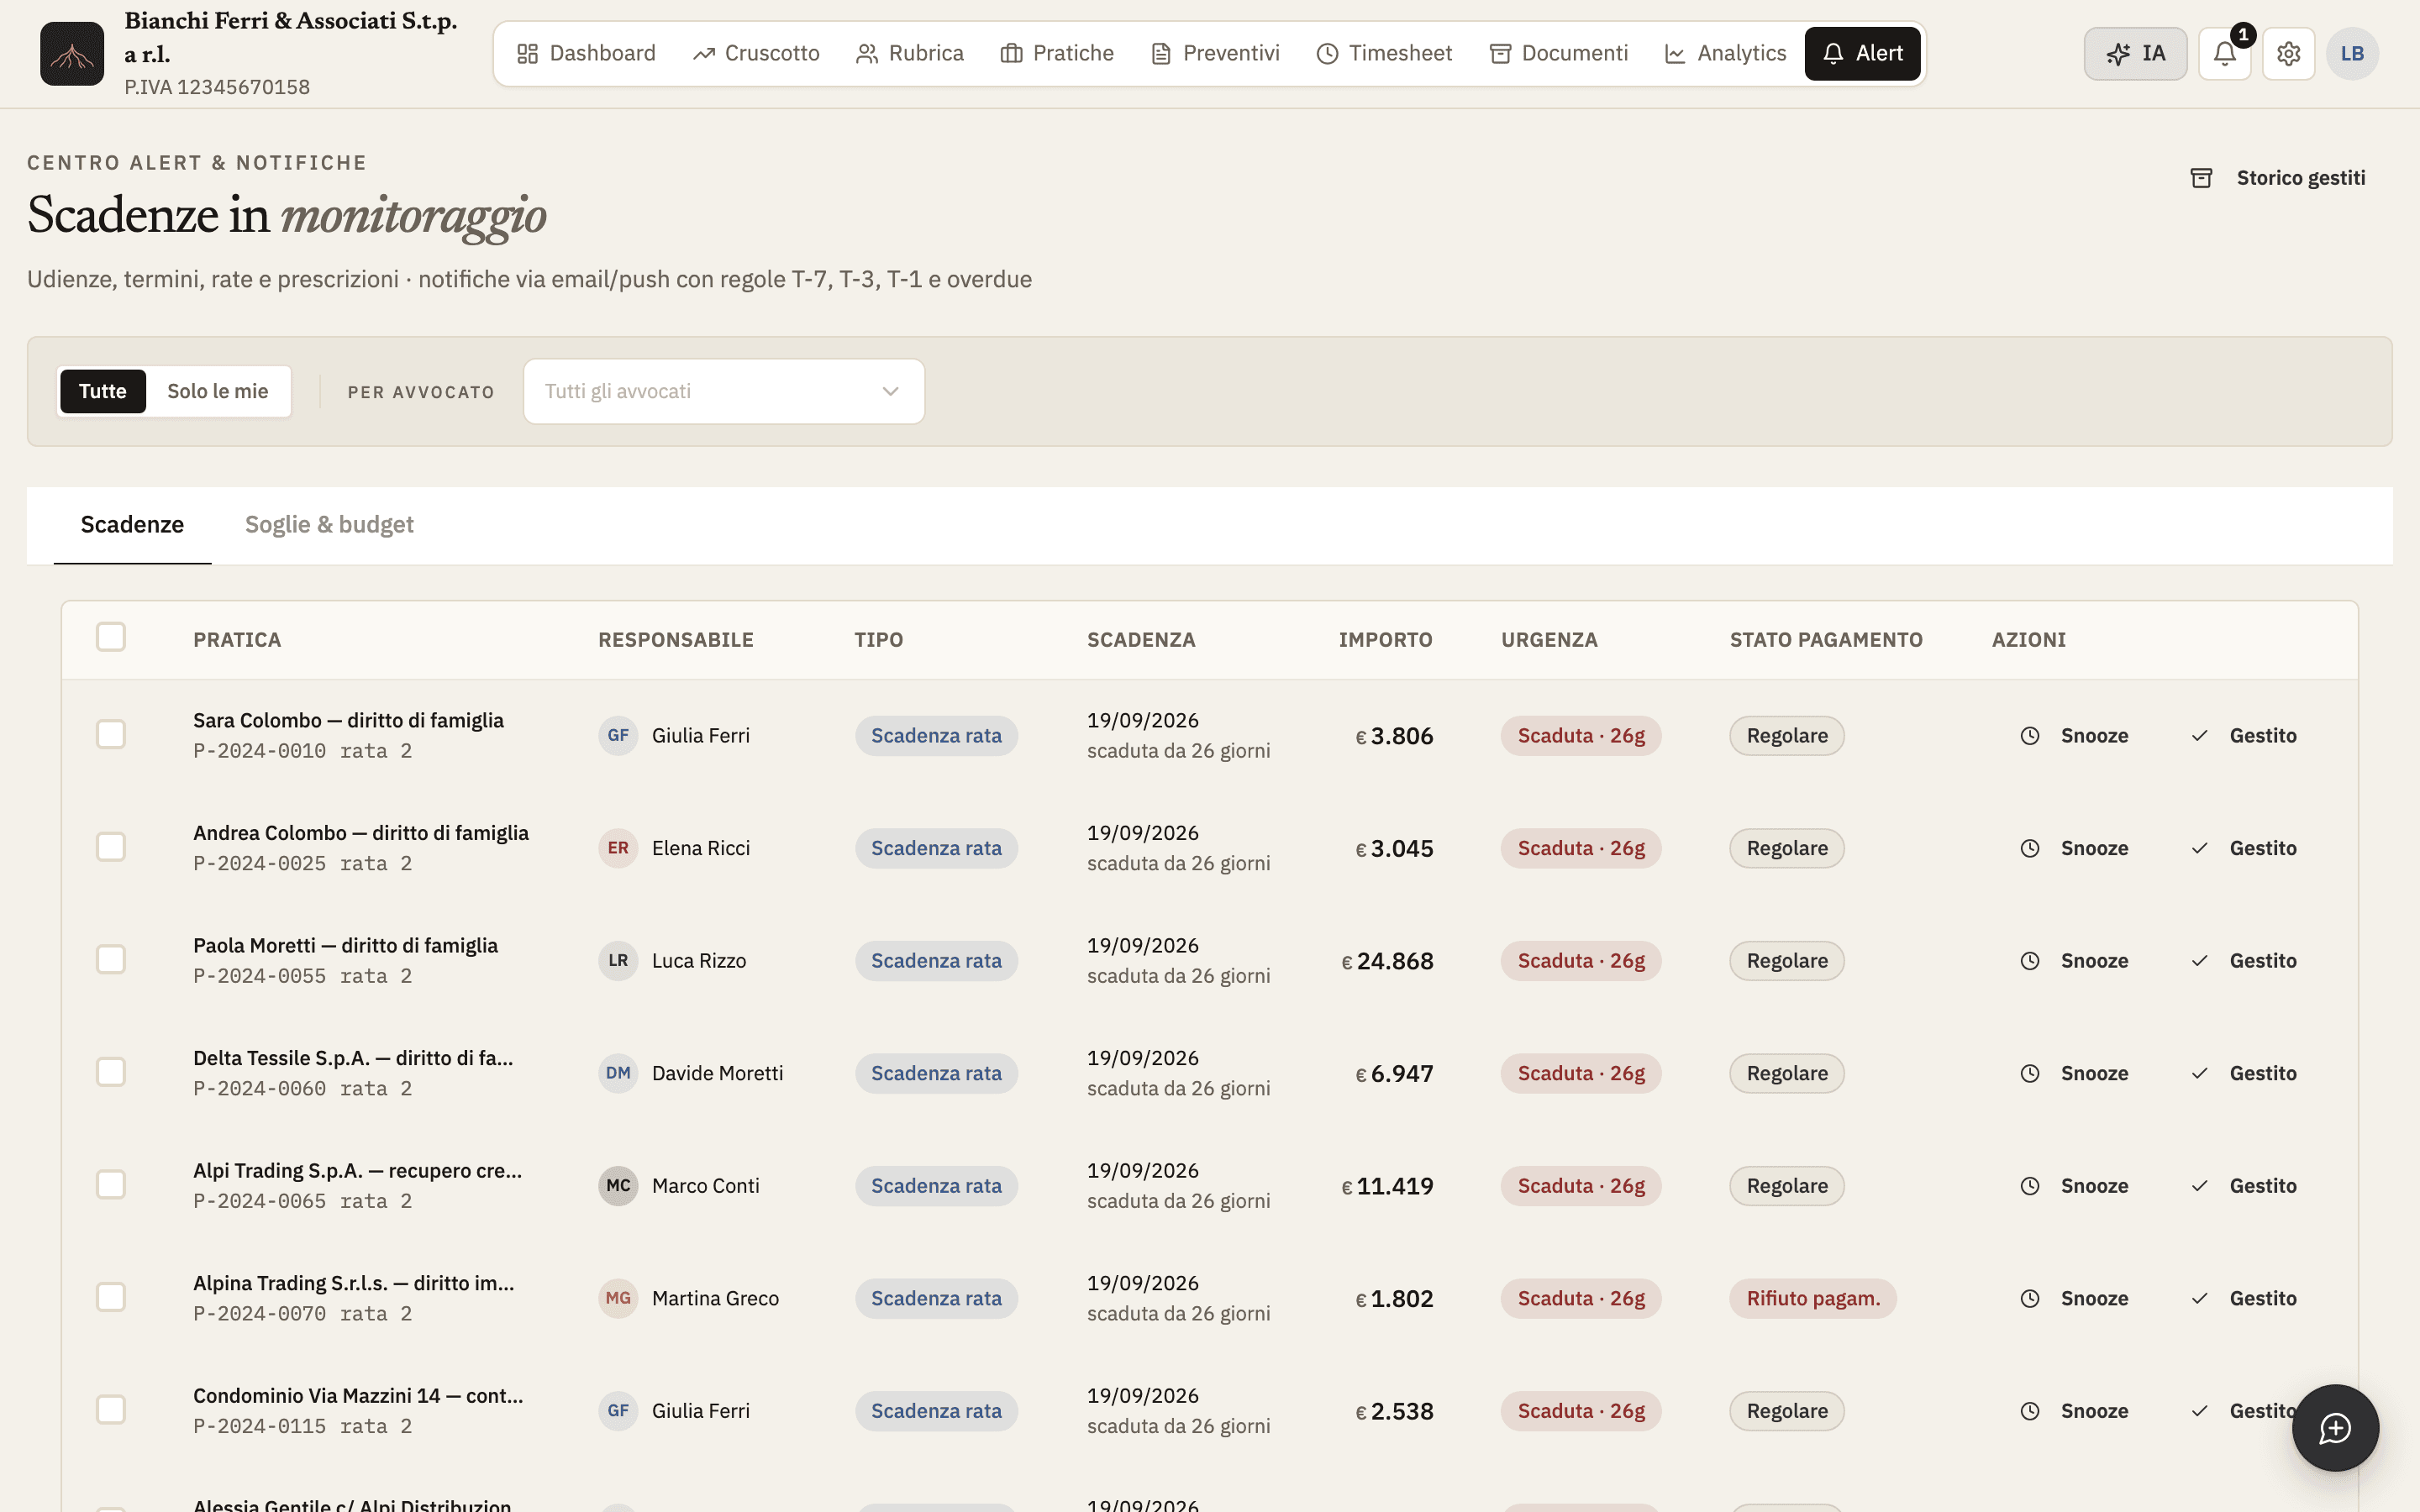Select the Scadenze tab

coord(132,525)
